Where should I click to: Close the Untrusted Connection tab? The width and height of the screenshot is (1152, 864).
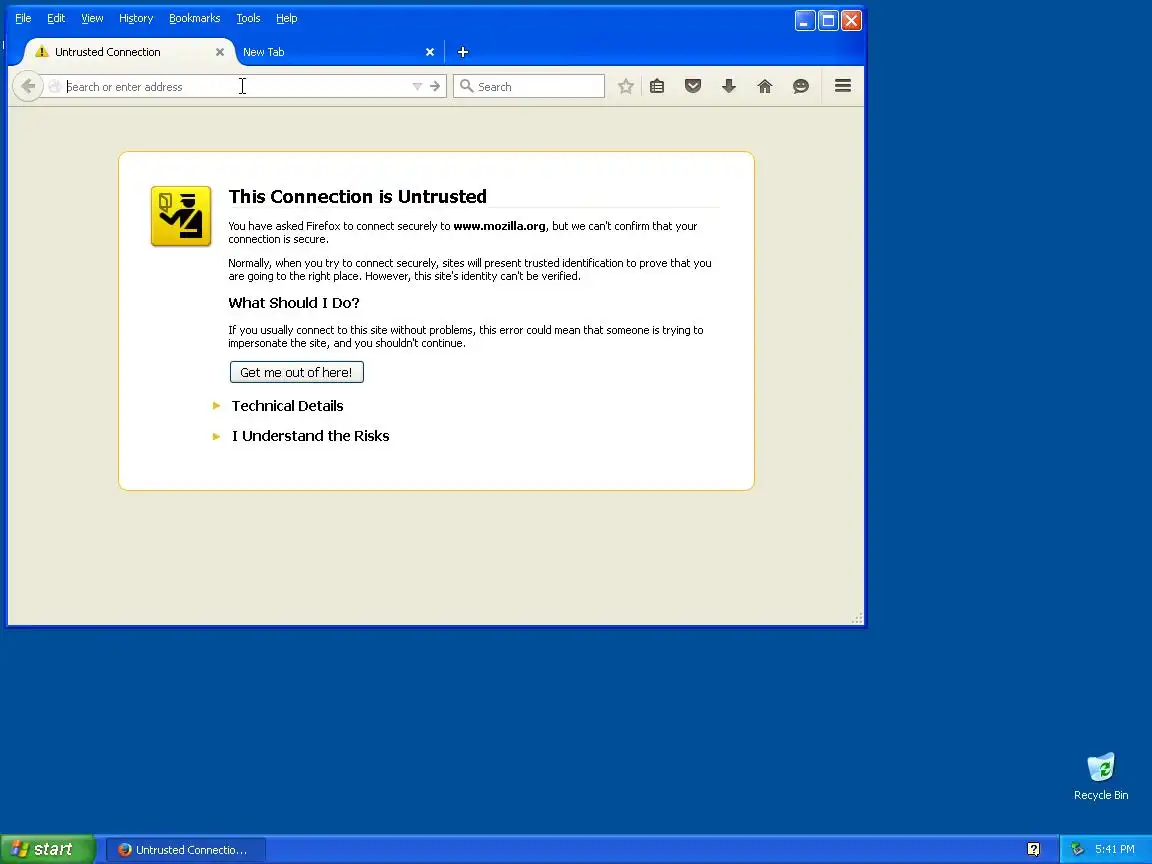coord(220,52)
